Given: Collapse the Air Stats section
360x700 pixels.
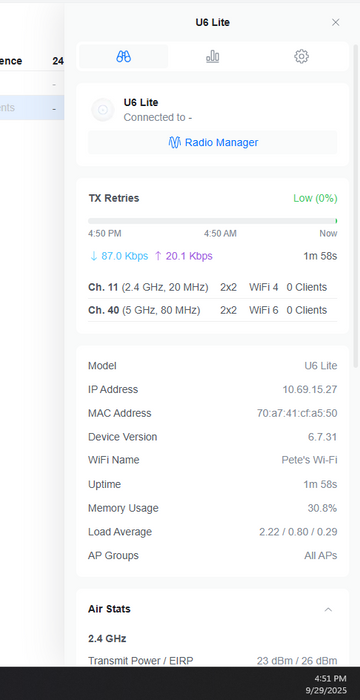Looking at the screenshot, I should tap(328, 609).
